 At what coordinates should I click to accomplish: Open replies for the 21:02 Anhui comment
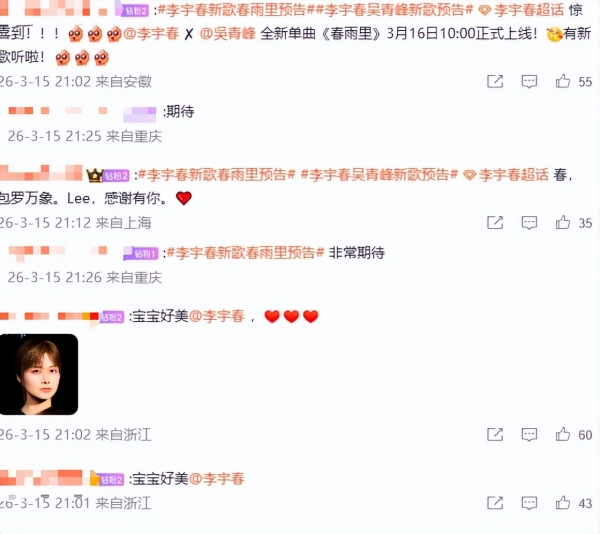[529, 81]
